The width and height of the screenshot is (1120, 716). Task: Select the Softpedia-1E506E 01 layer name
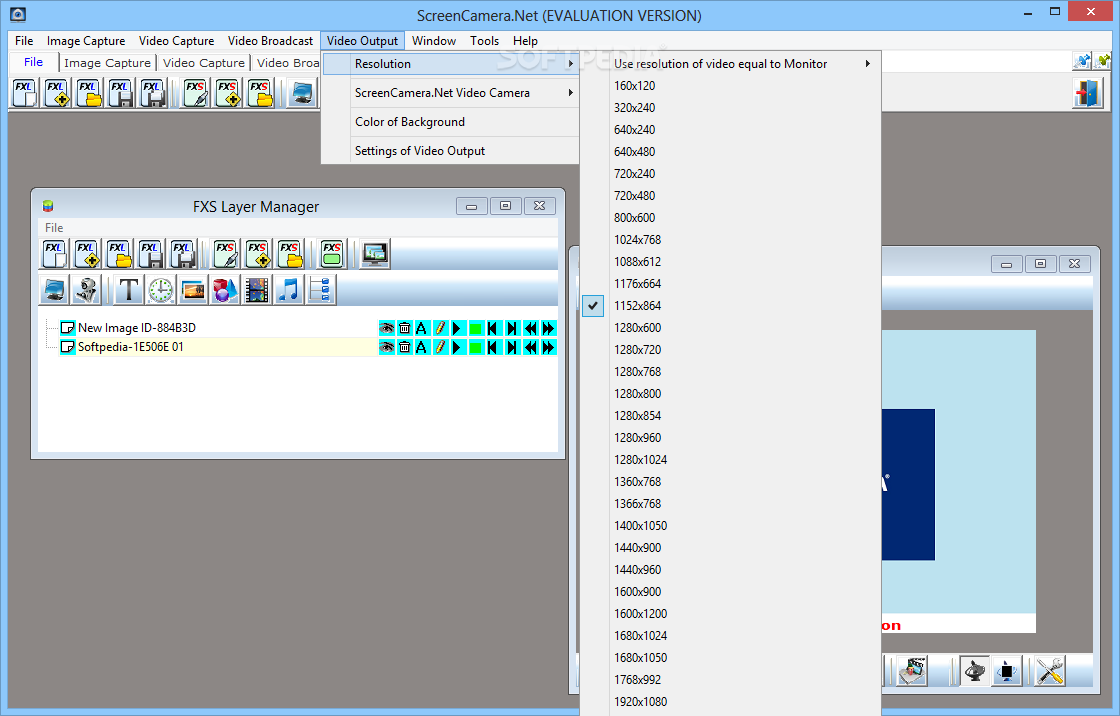pos(131,347)
